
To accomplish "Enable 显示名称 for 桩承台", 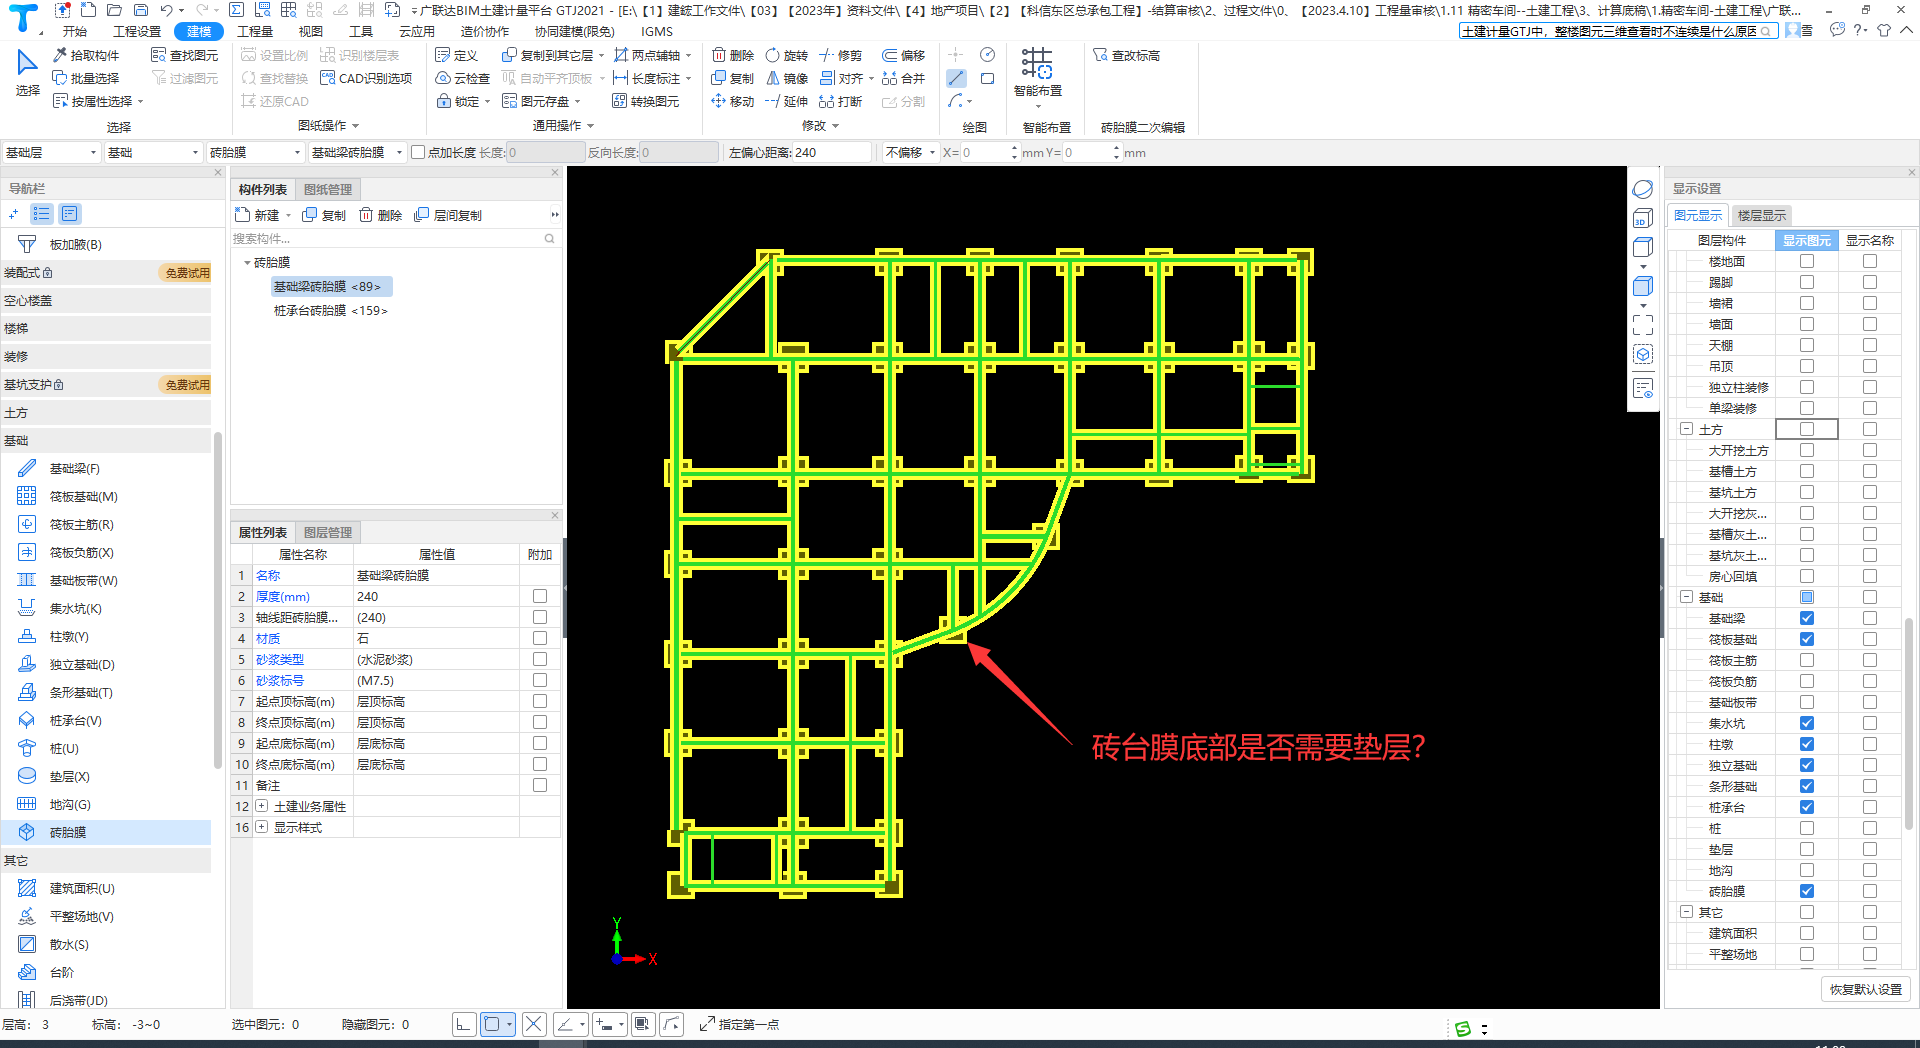I will point(1870,807).
